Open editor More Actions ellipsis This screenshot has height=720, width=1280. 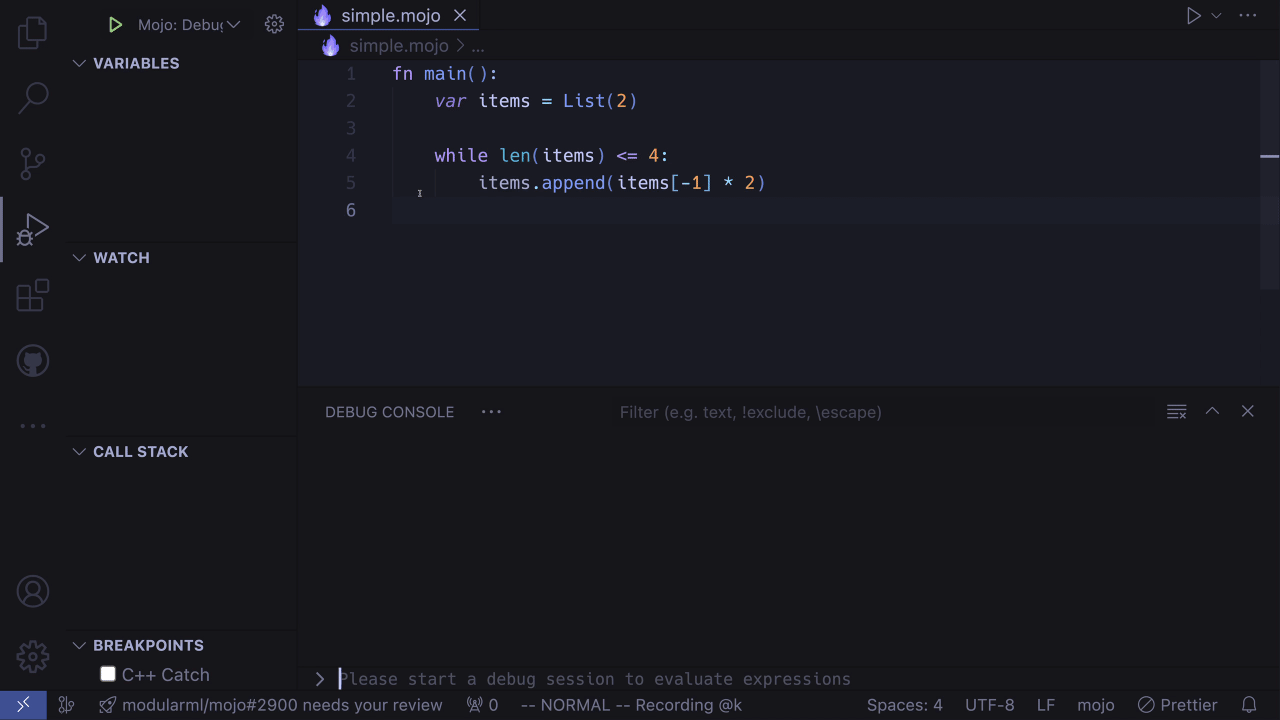(x=1248, y=15)
